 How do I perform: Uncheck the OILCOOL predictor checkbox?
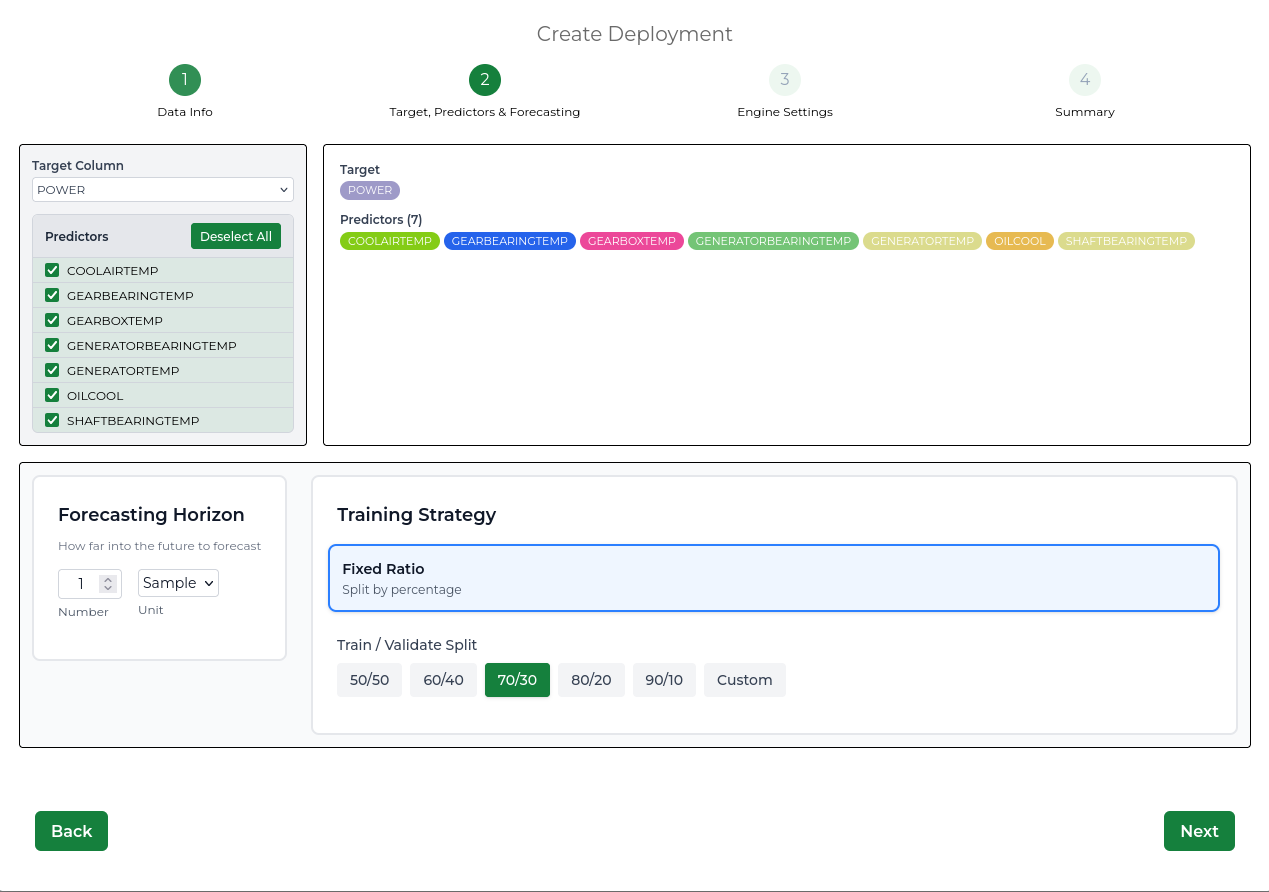coord(52,395)
